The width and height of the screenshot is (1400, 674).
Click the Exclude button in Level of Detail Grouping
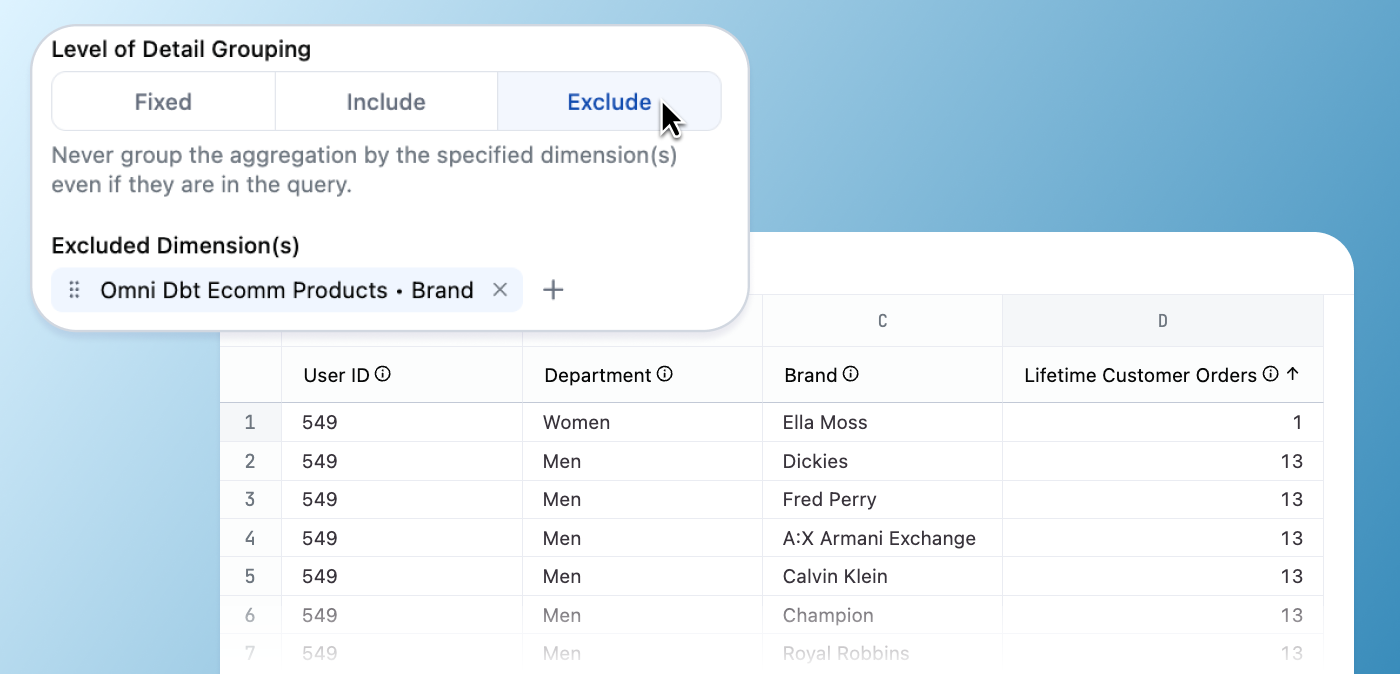[609, 101]
